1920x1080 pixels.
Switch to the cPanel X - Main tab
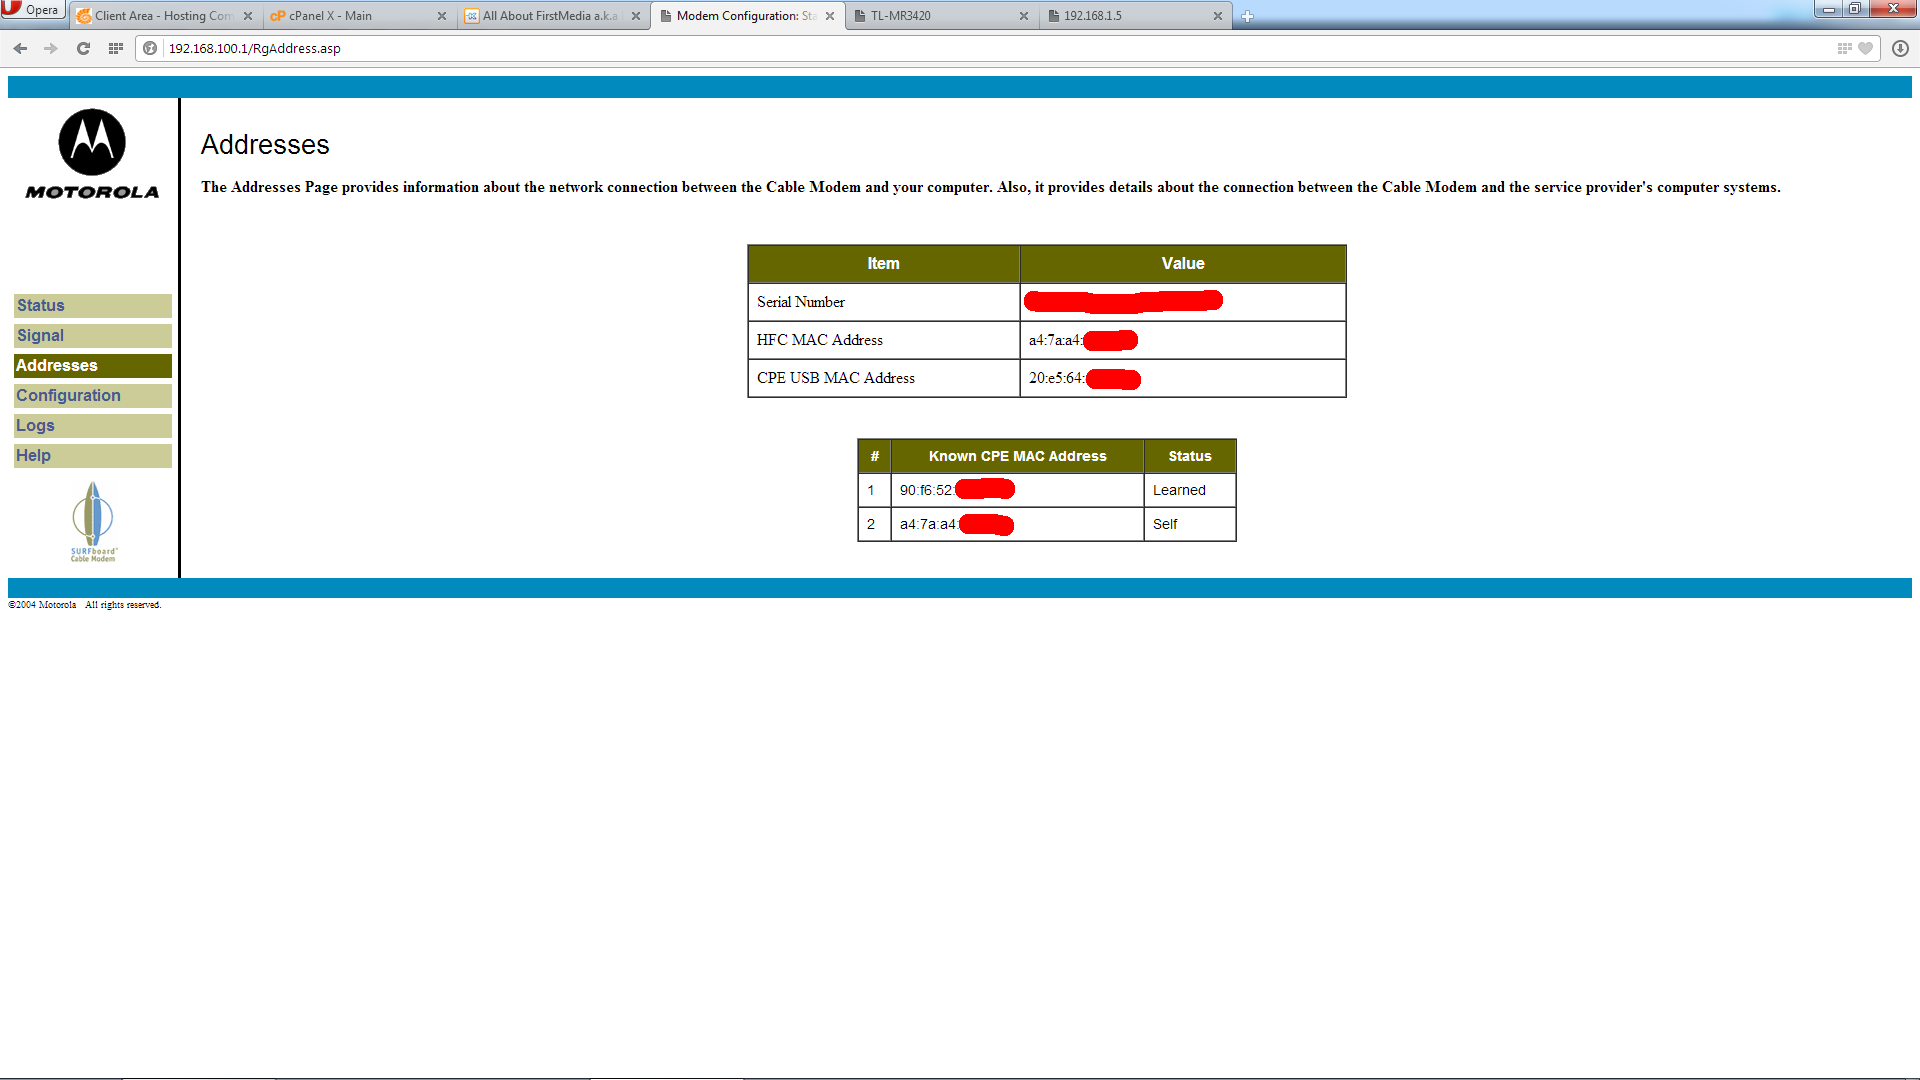coord(330,16)
